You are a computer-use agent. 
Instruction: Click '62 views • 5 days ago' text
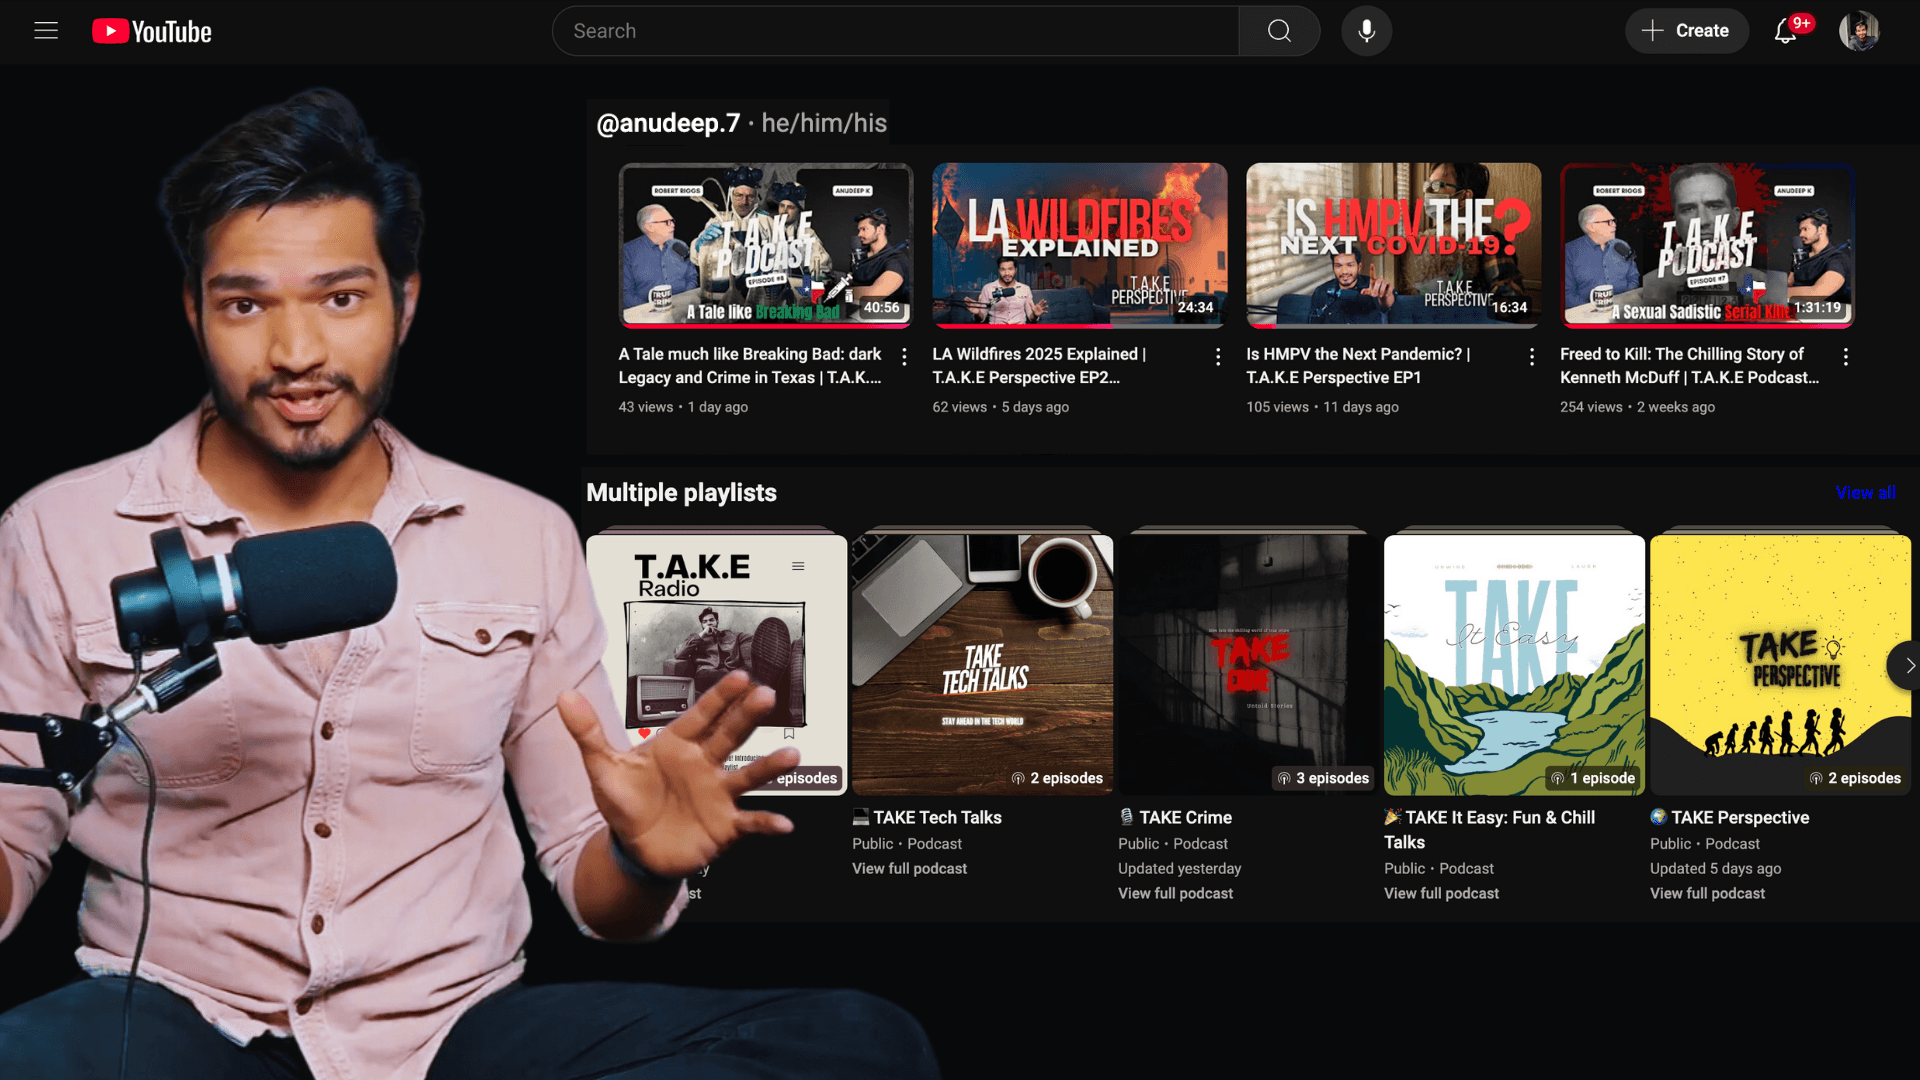tap(1001, 407)
